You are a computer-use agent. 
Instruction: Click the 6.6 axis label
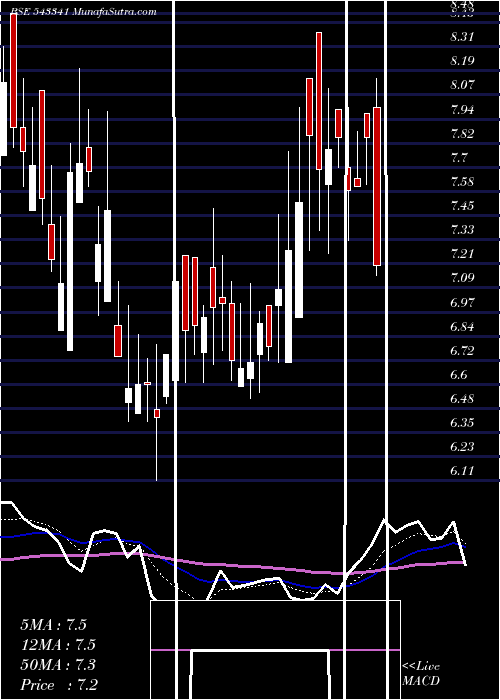point(459,375)
